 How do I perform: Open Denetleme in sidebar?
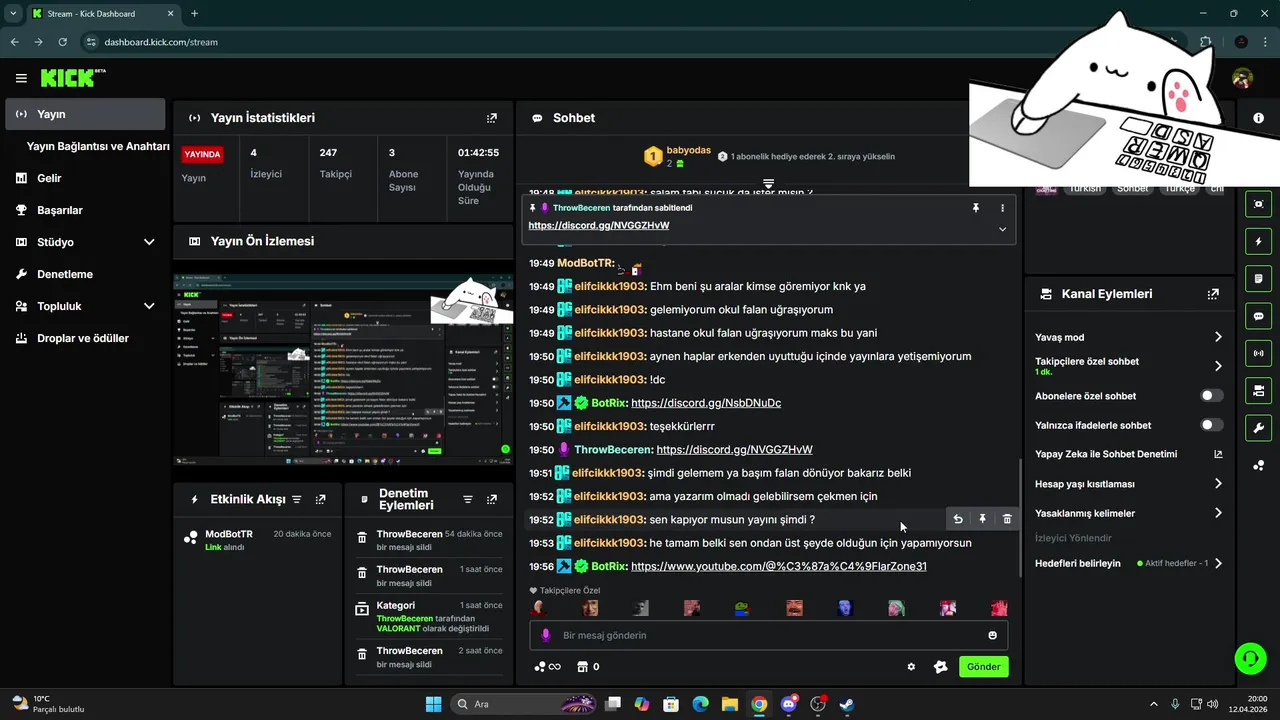(x=85, y=274)
